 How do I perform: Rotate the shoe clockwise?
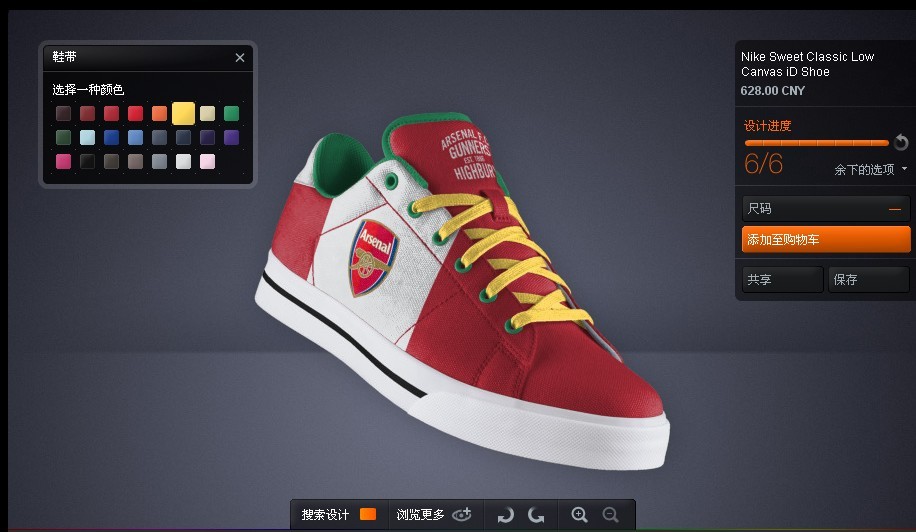[x=537, y=515]
